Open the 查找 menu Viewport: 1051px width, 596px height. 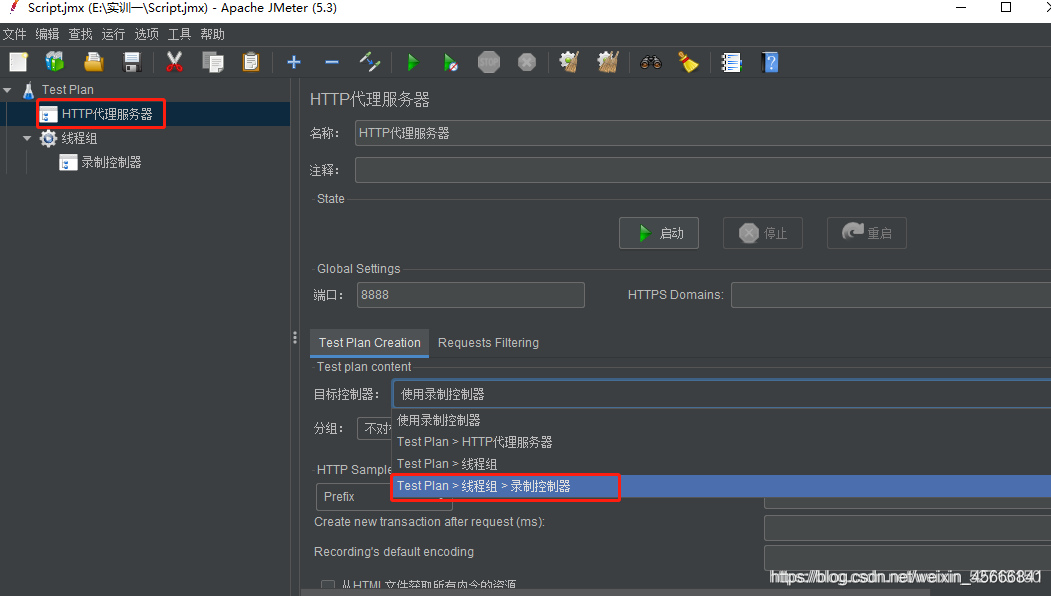pyautogui.click(x=80, y=34)
